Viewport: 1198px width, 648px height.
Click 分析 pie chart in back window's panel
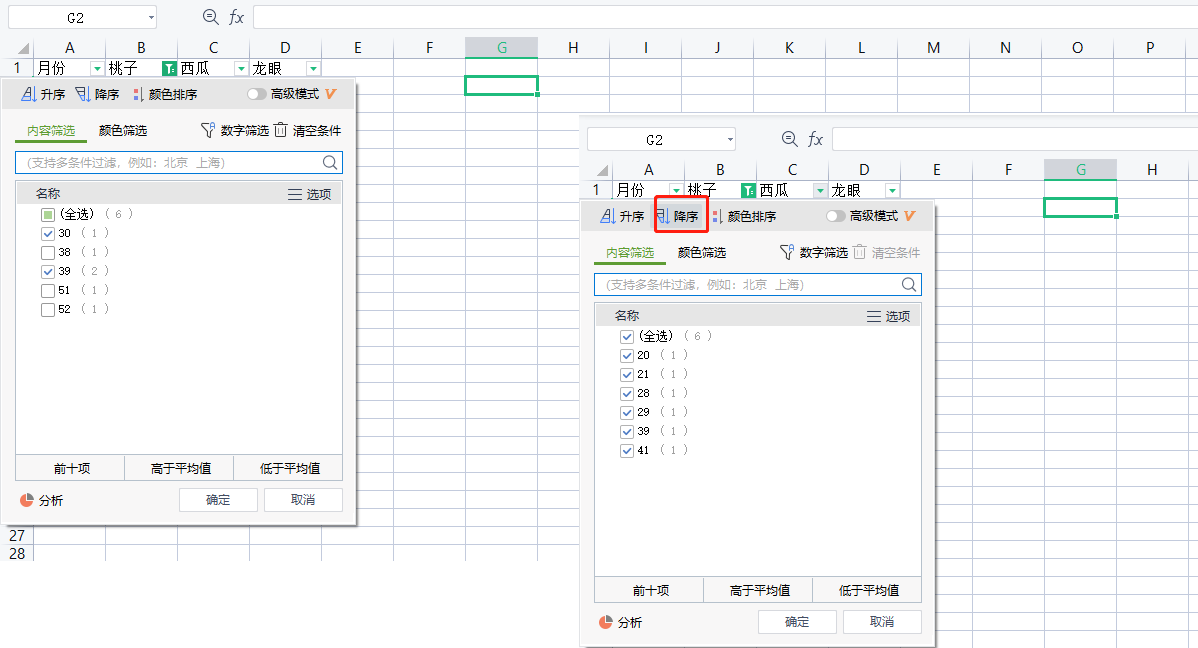click(x=27, y=500)
